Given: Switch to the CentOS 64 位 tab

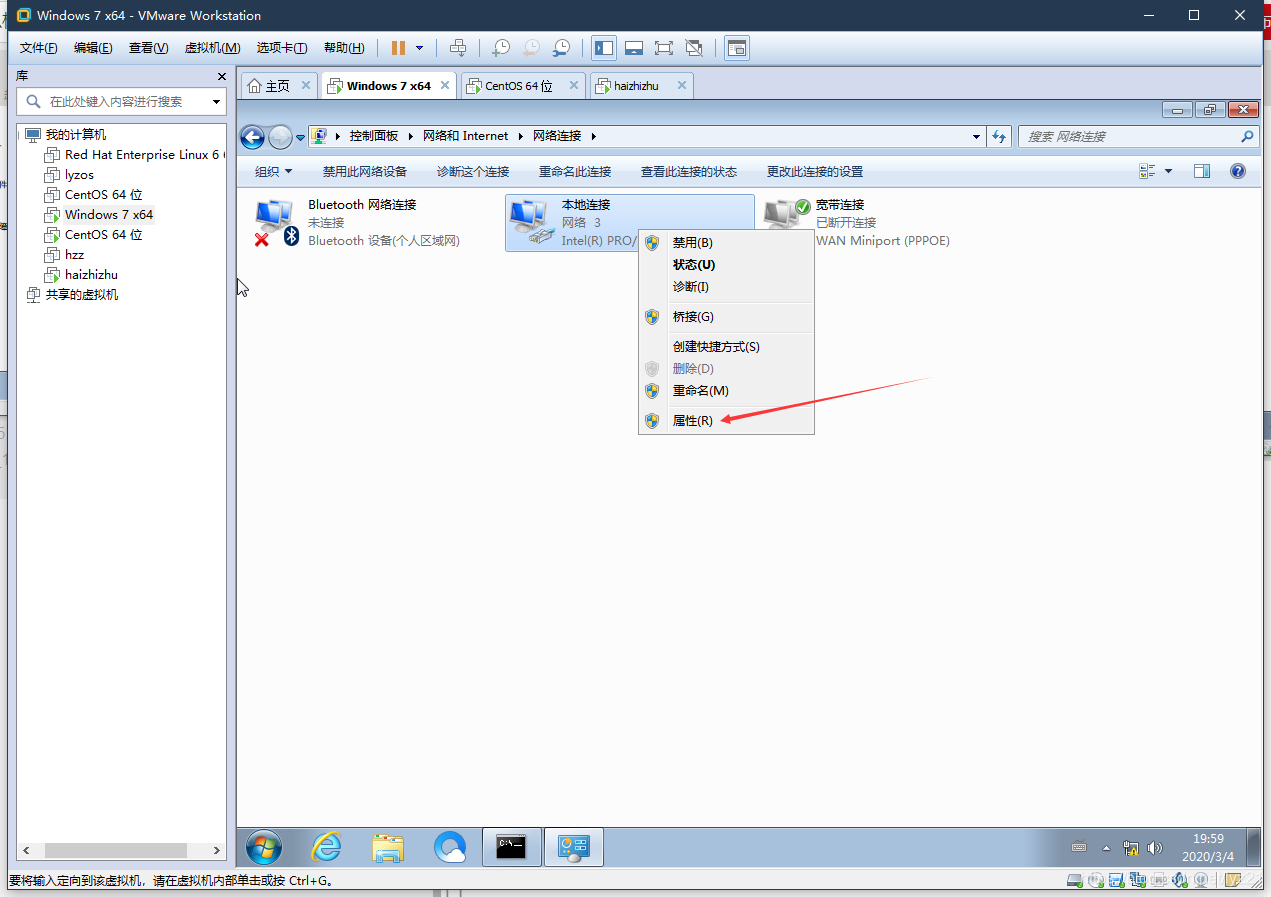Looking at the screenshot, I should point(518,86).
